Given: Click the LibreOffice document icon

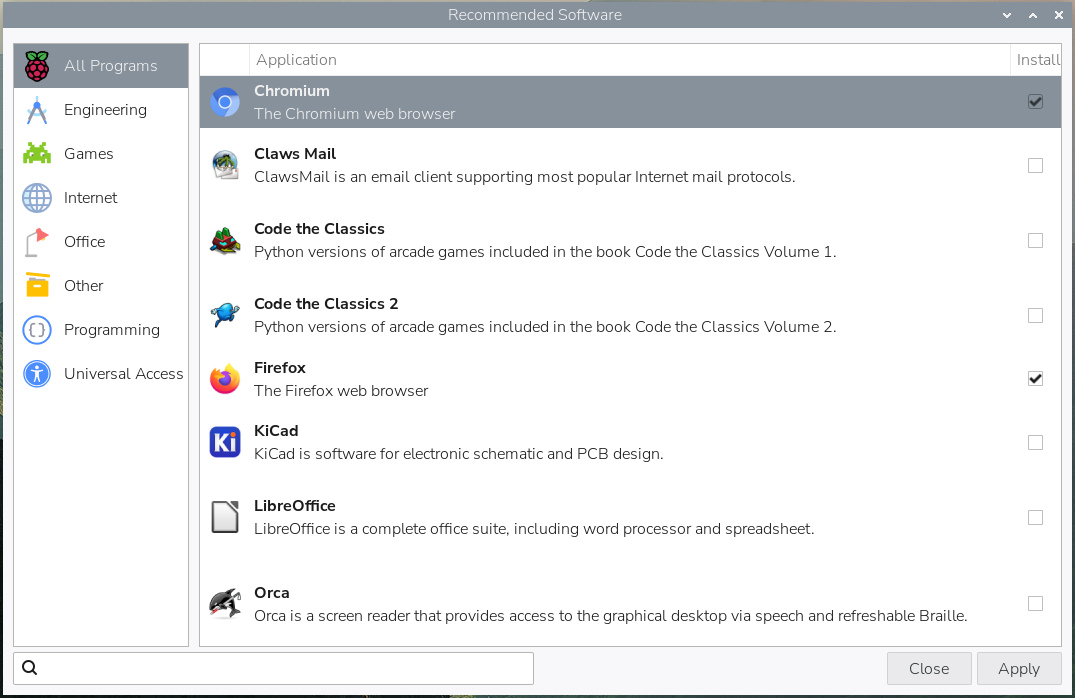Looking at the screenshot, I should coord(225,517).
